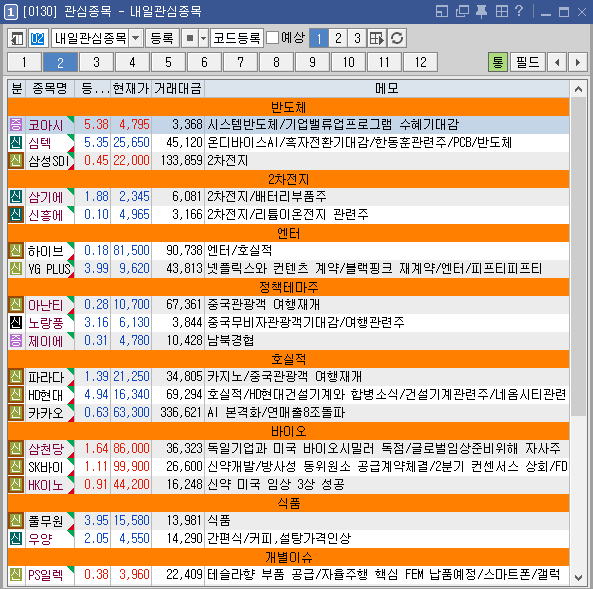Click the black 신 icon beside 노랑풍
593x589 pixels.
point(16,322)
